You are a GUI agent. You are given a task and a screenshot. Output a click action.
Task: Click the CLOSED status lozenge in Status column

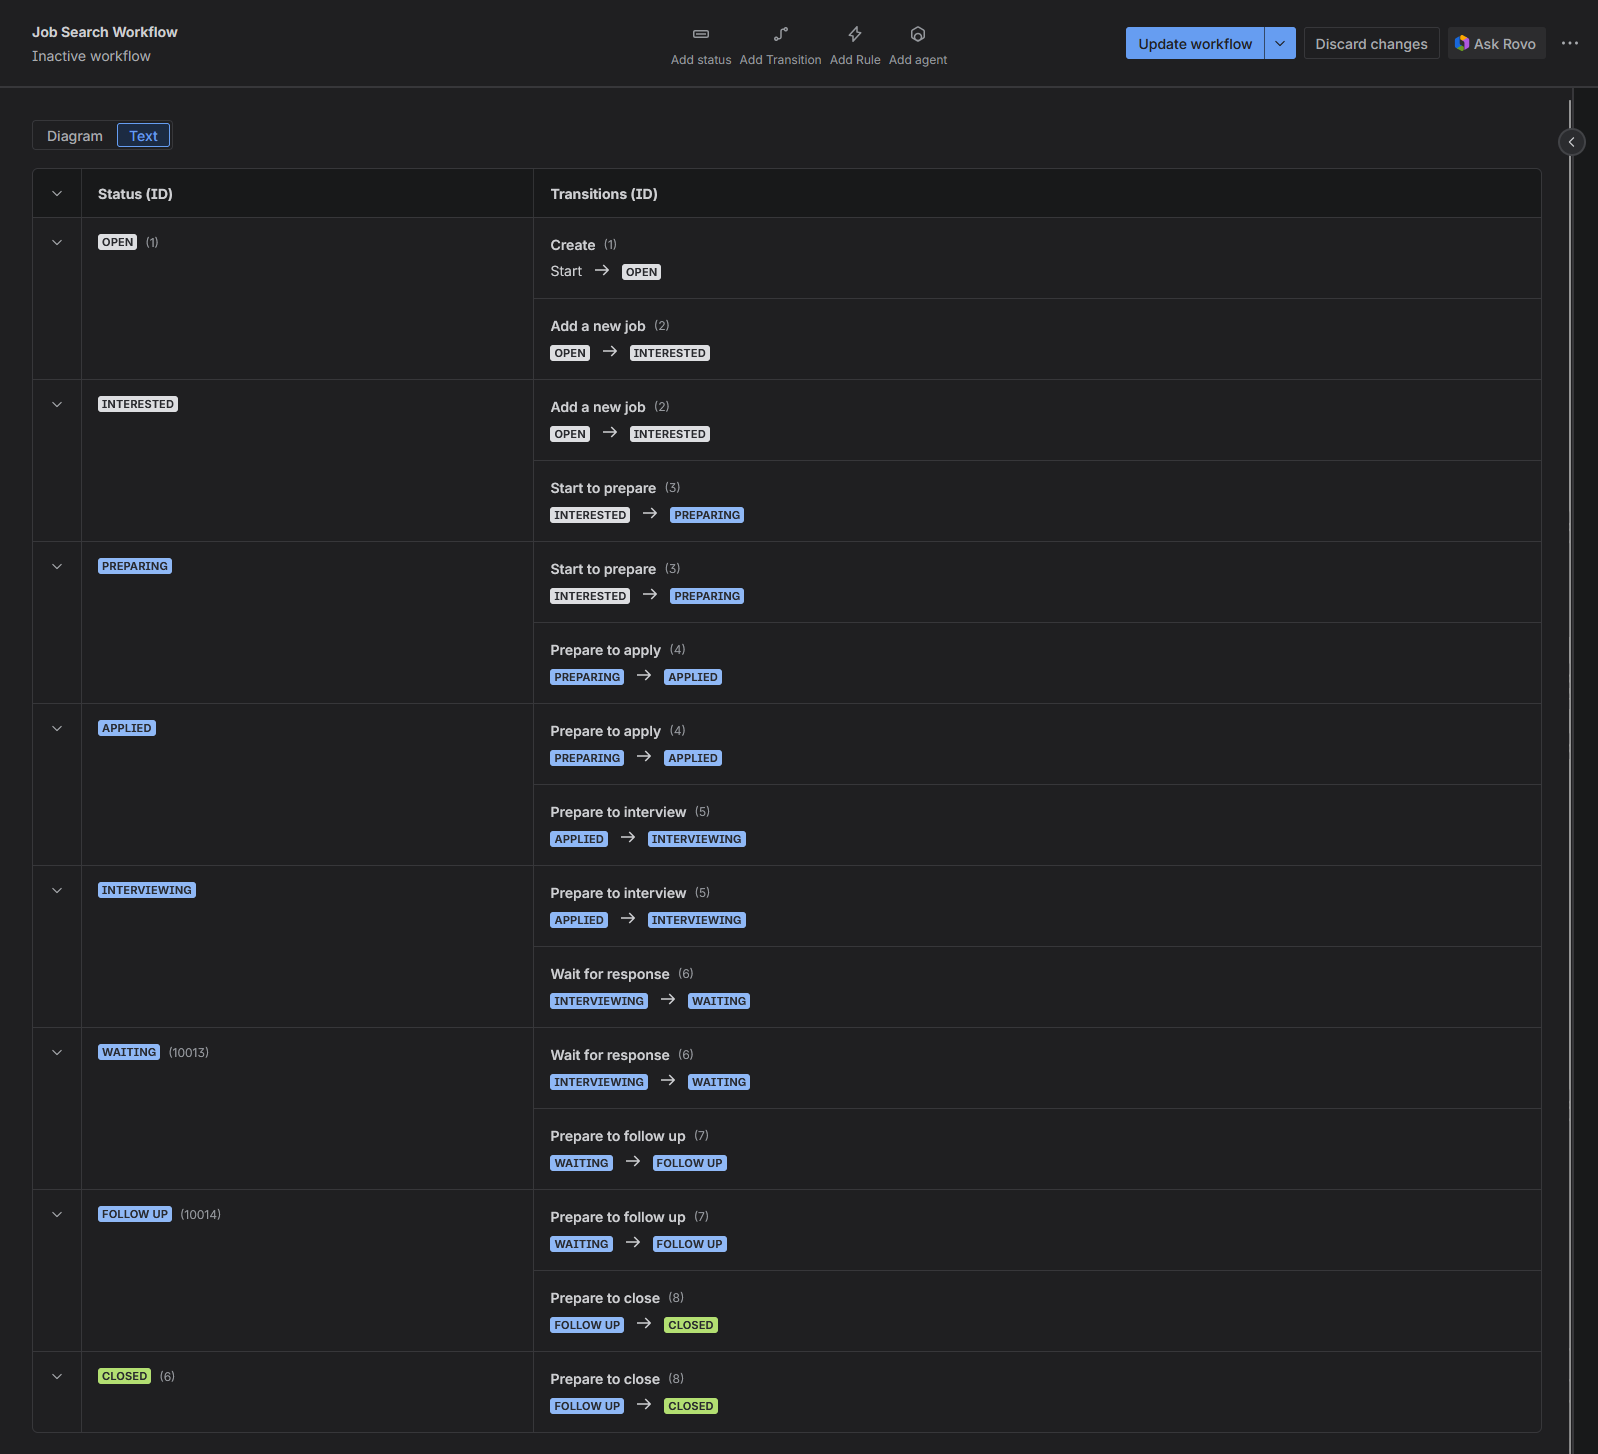(125, 1376)
